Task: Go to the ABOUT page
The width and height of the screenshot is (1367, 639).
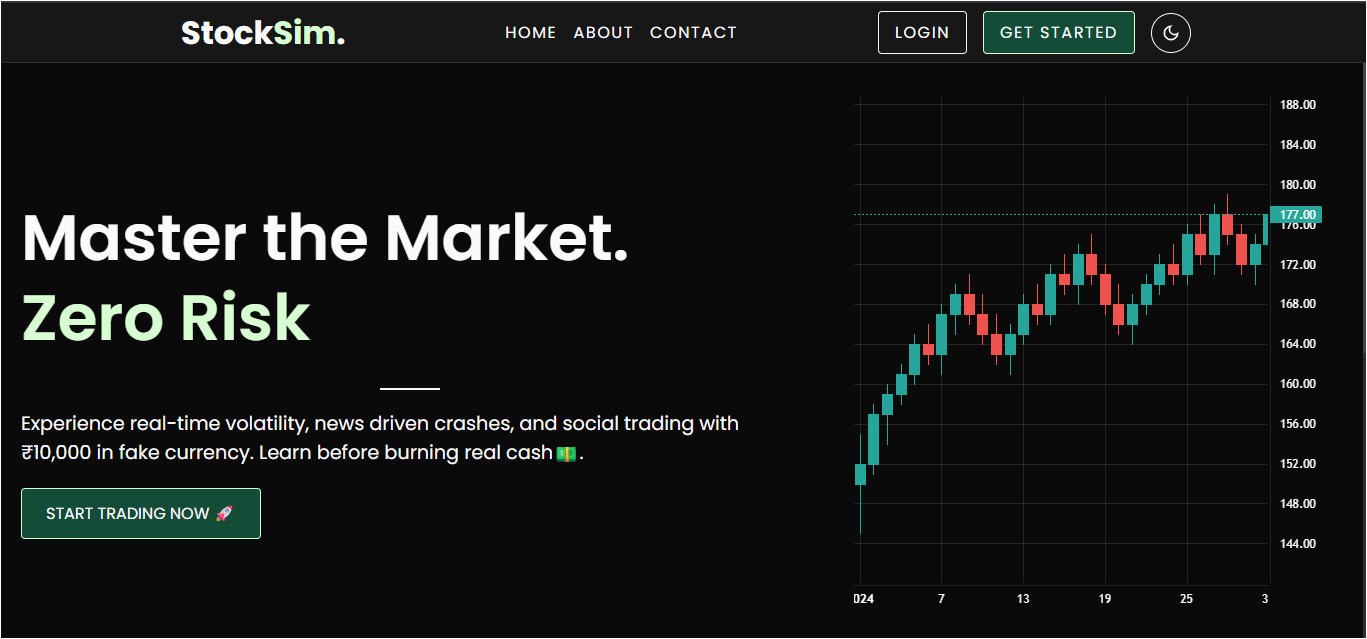Action: (603, 33)
